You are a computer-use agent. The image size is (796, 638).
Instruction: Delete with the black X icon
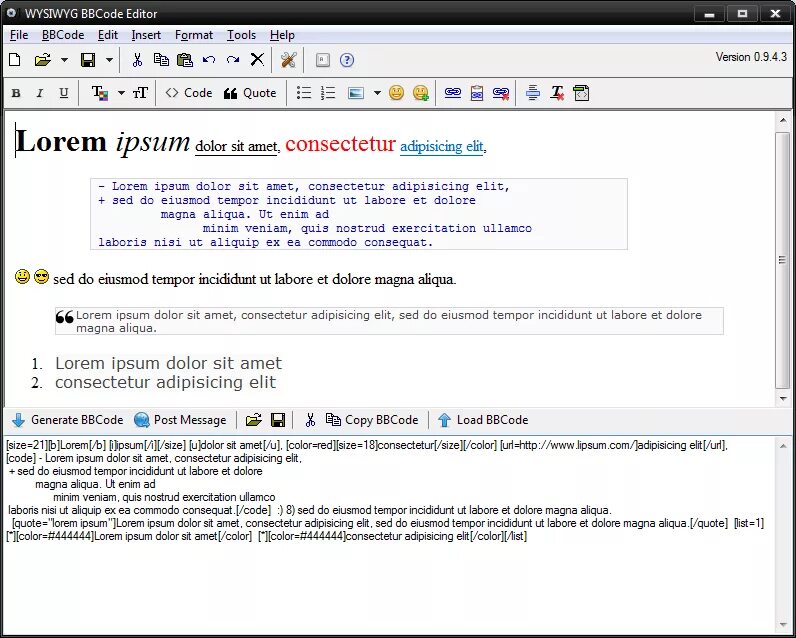pos(257,60)
